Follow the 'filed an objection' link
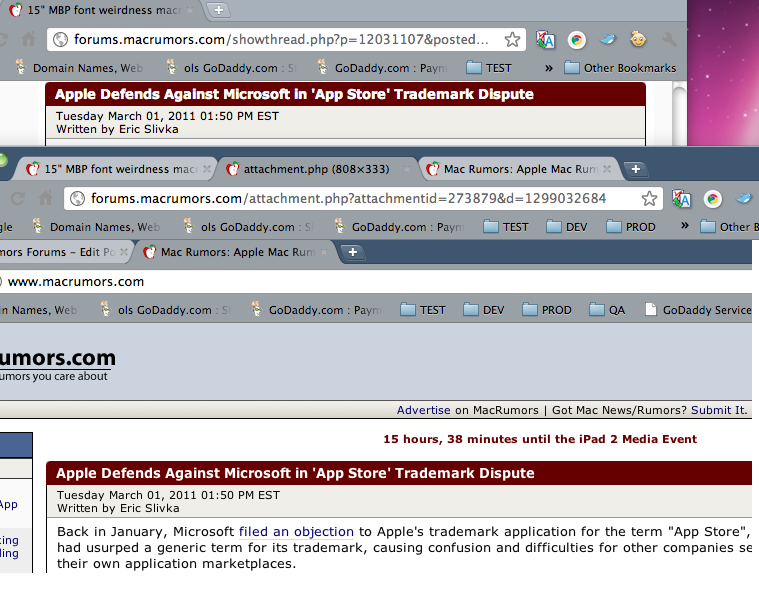This screenshot has height=593, width=759. coord(296,532)
